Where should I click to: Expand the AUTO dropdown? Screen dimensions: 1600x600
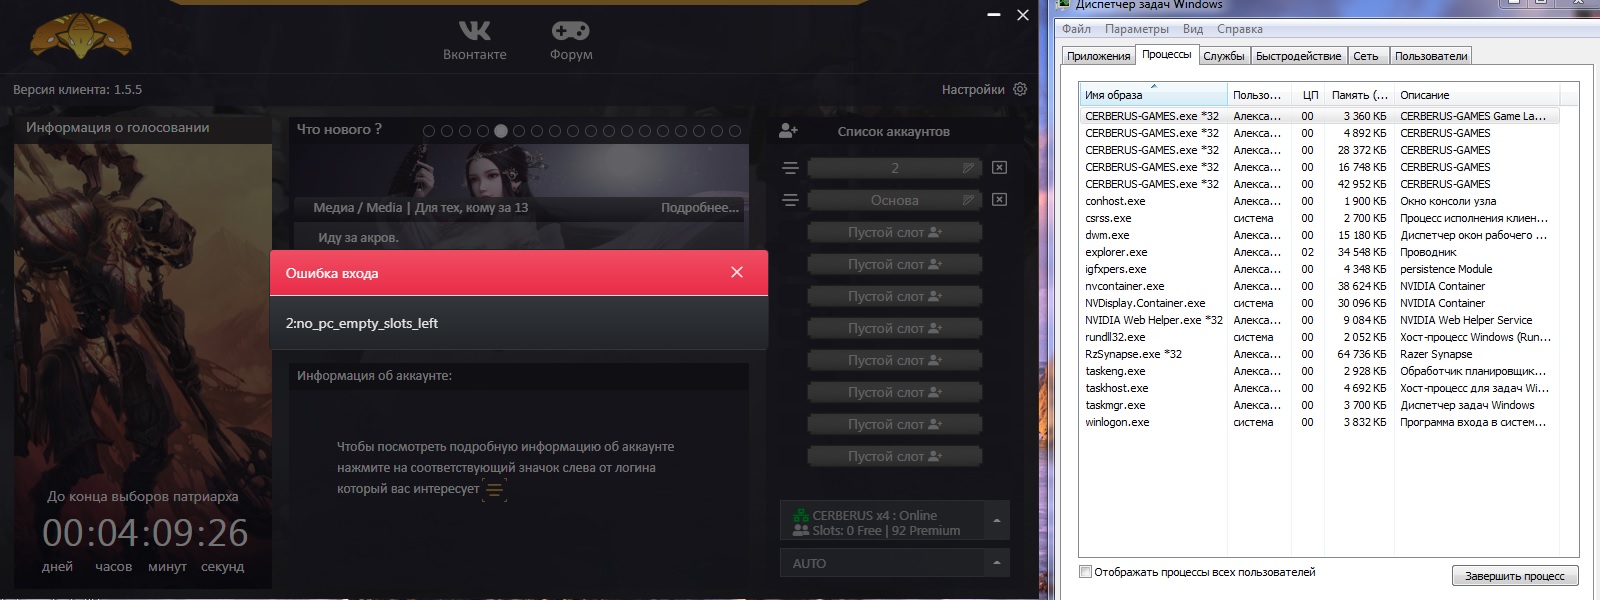(996, 563)
